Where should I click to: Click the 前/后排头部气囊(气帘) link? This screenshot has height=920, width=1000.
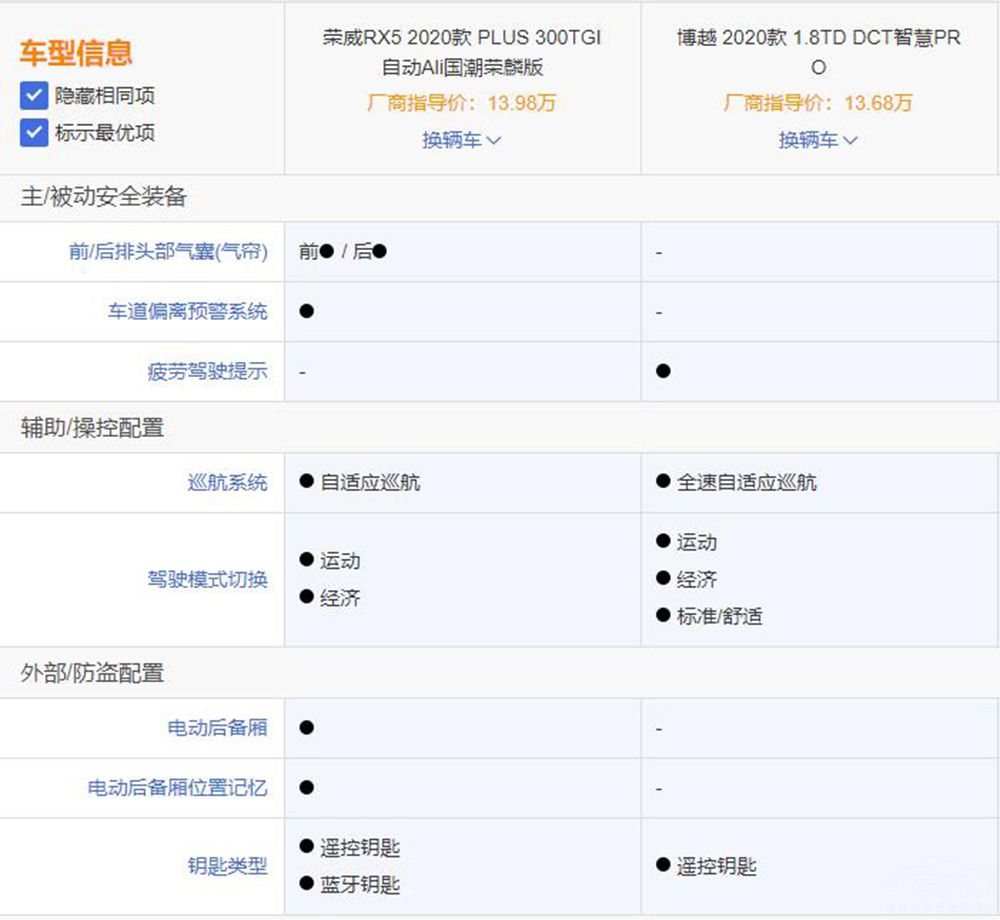coord(168,251)
